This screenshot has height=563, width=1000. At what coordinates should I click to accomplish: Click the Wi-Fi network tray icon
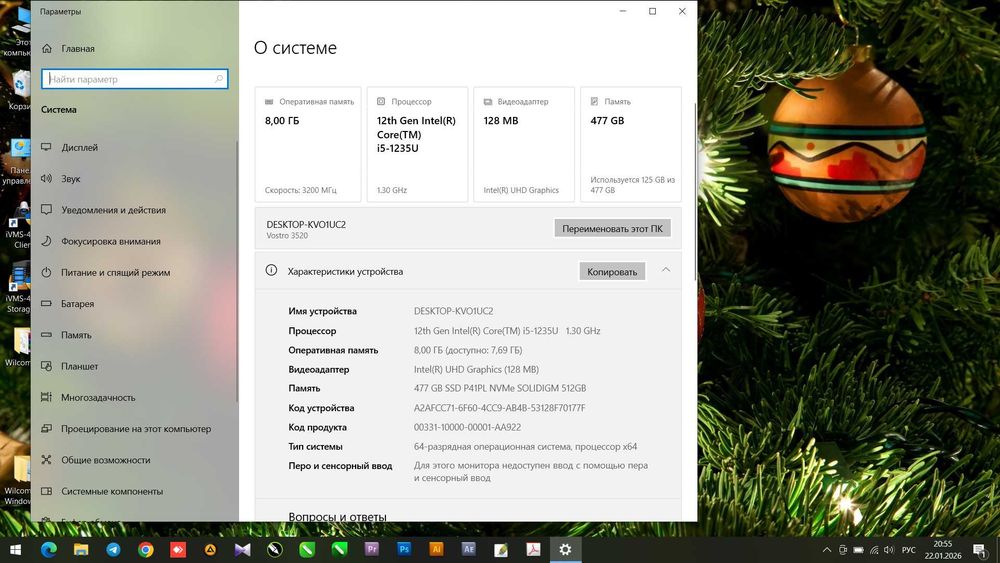click(x=874, y=550)
